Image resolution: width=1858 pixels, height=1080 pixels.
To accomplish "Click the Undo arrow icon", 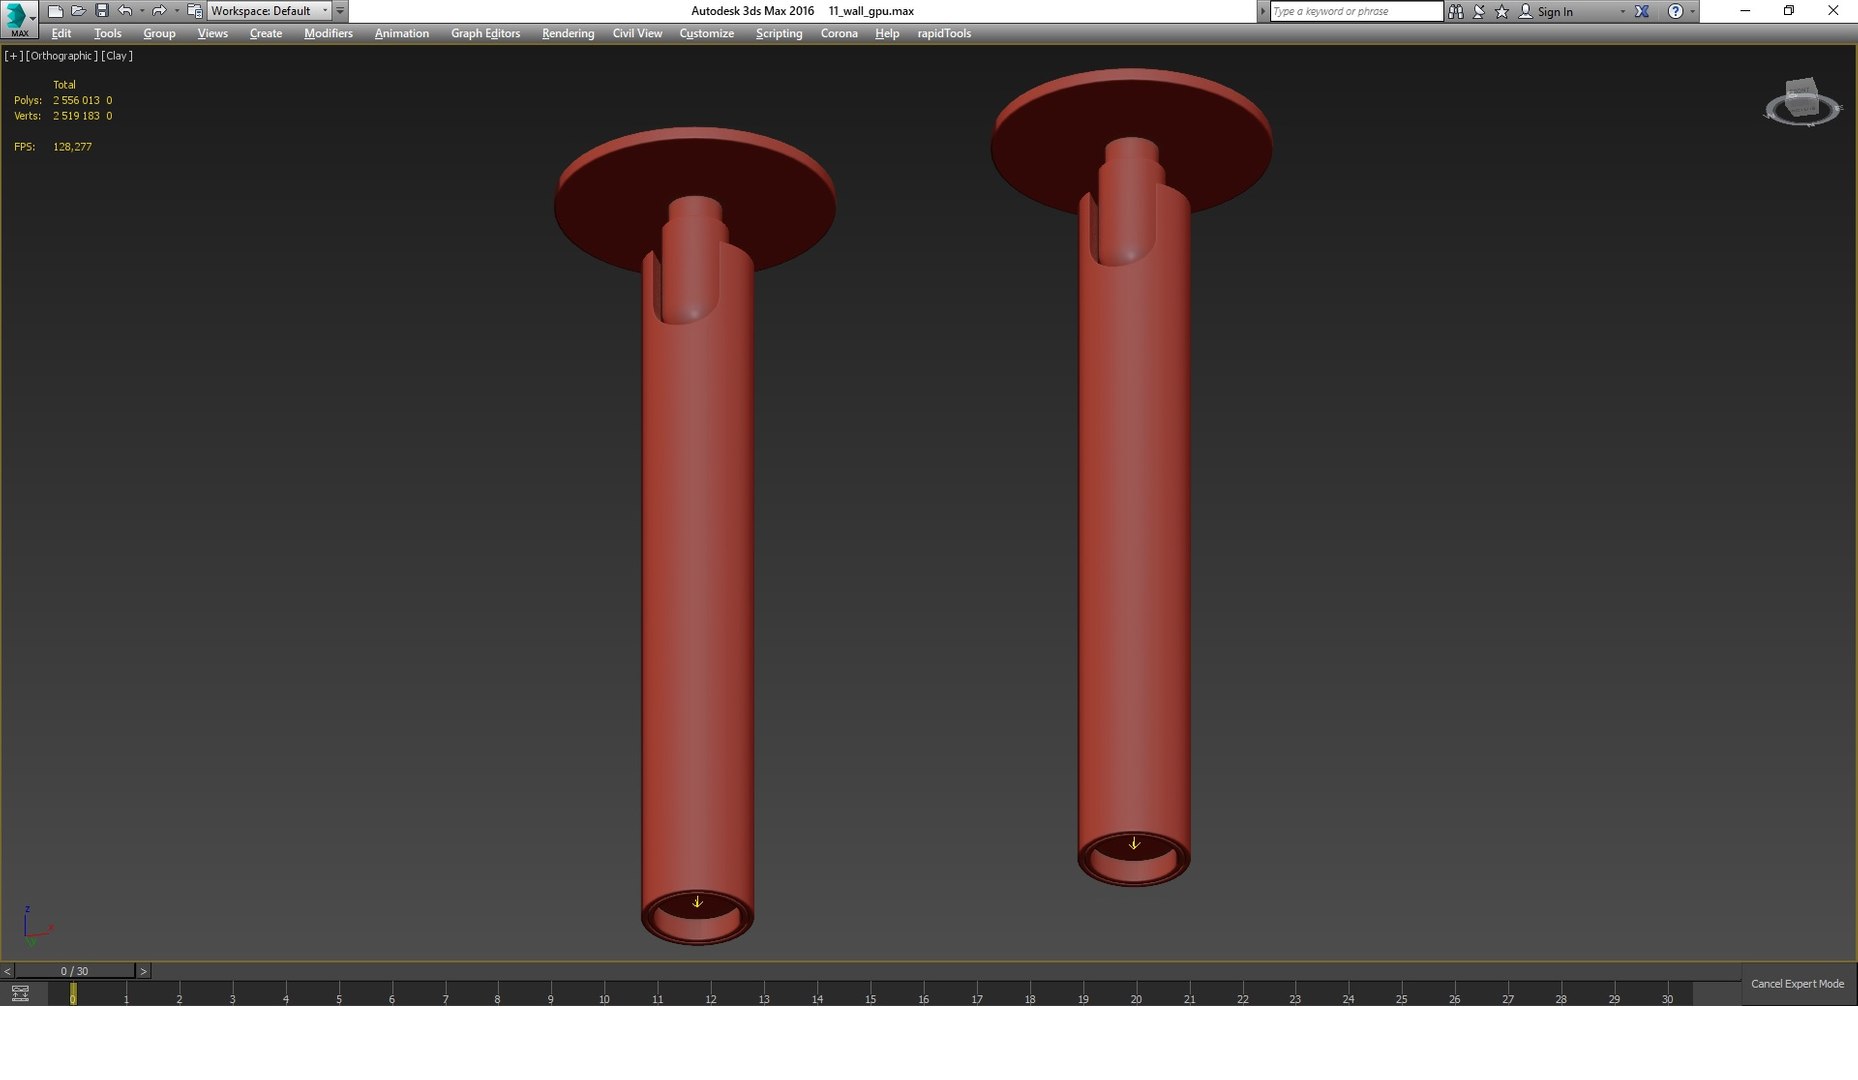I will [x=125, y=11].
